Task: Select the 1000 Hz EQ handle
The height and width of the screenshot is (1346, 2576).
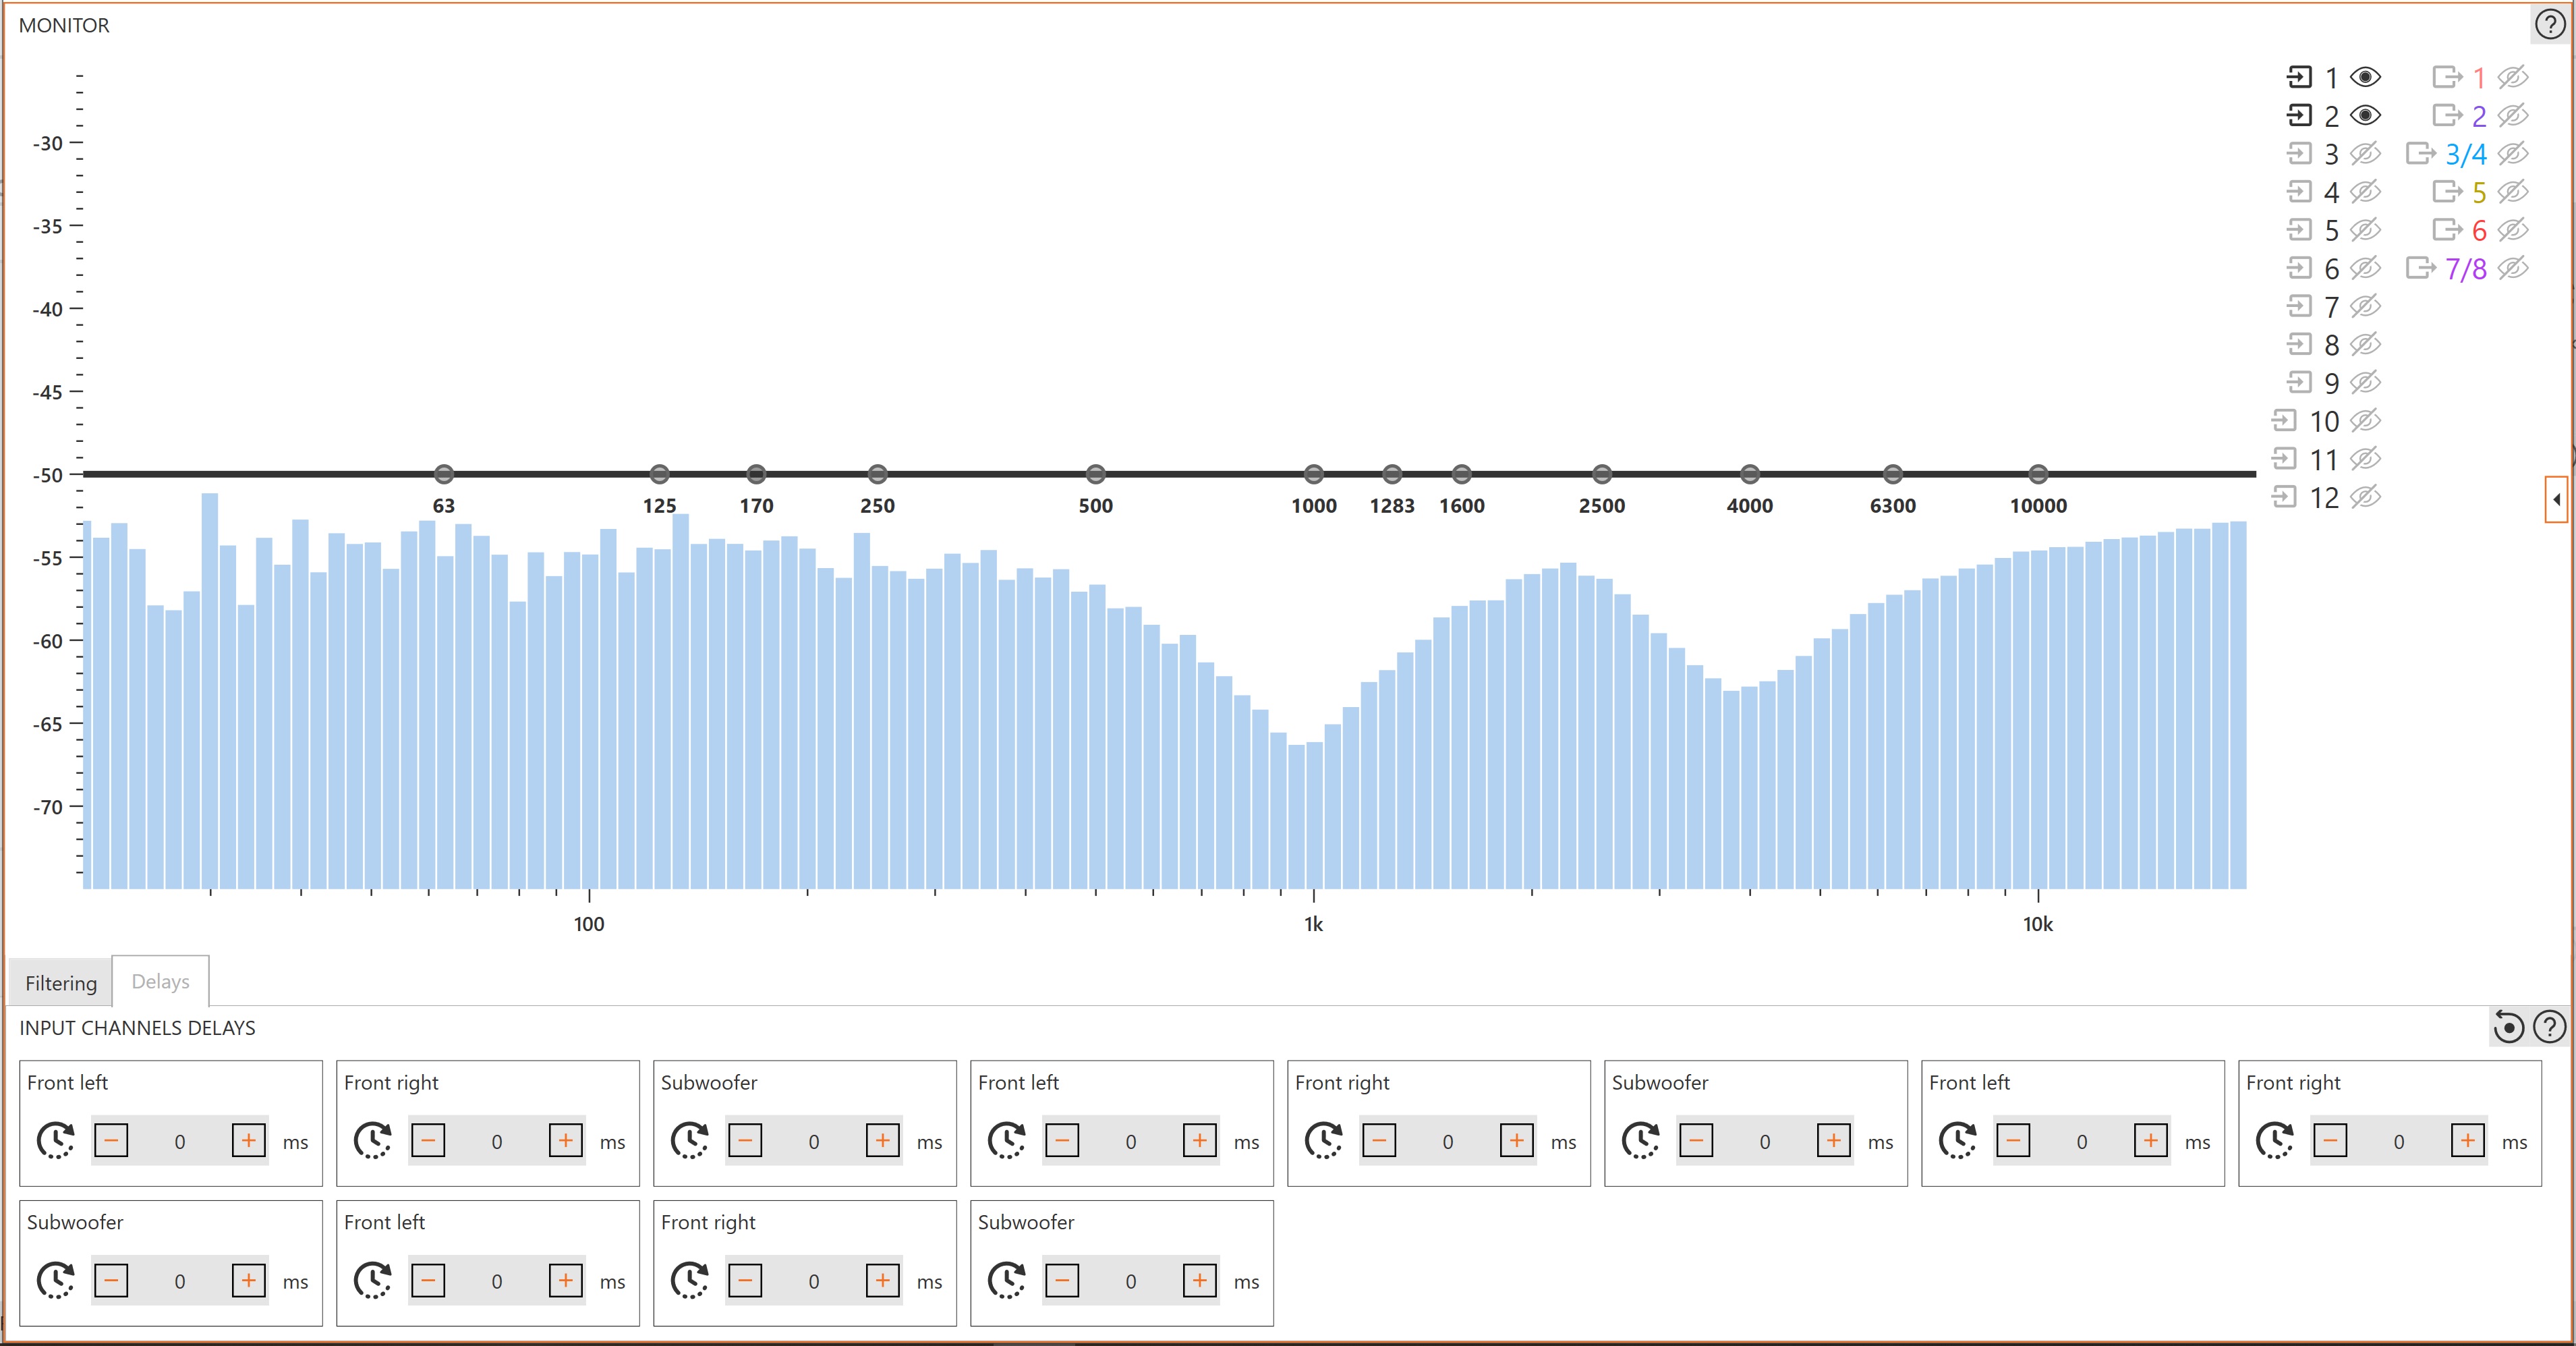Action: point(1313,474)
